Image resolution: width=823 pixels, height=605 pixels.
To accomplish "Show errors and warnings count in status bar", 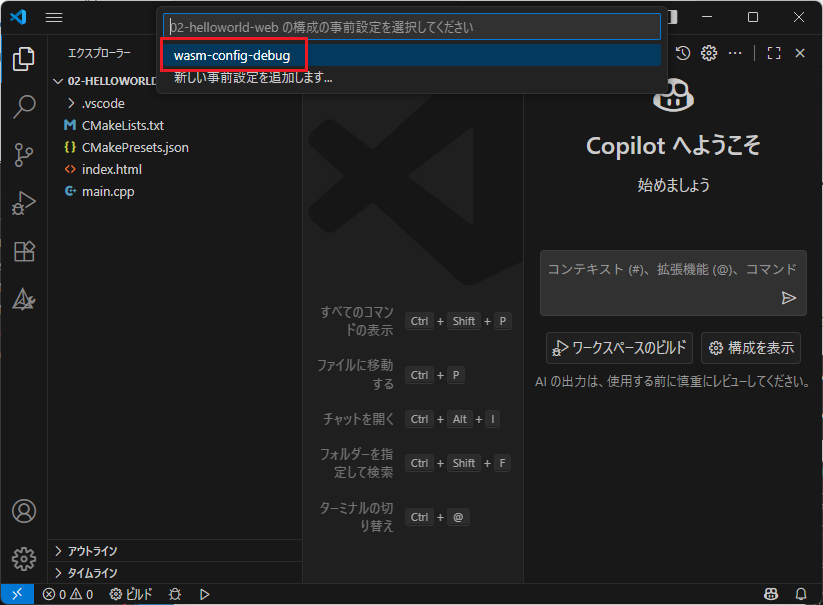I will point(68,594).
